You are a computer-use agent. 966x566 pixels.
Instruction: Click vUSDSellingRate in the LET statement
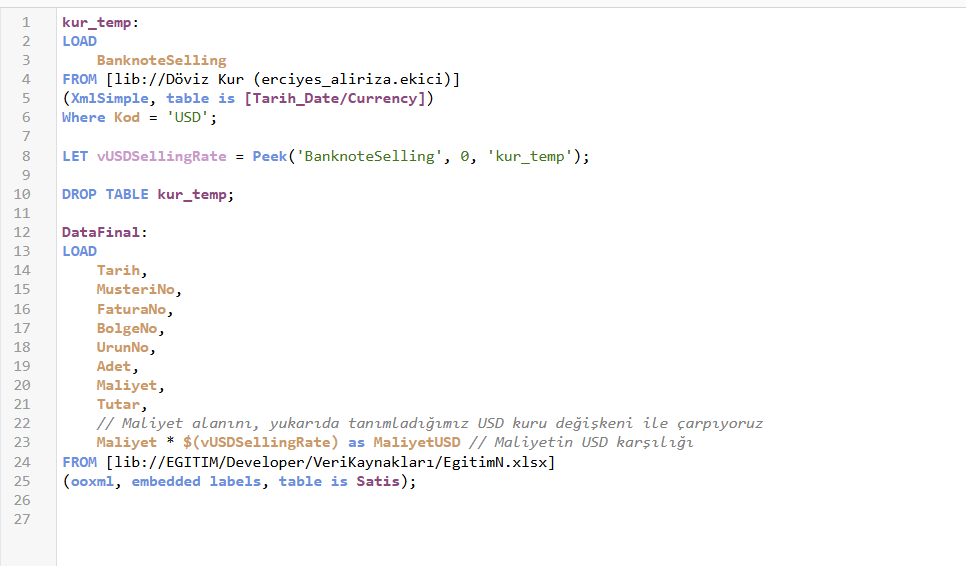(161, 156)
